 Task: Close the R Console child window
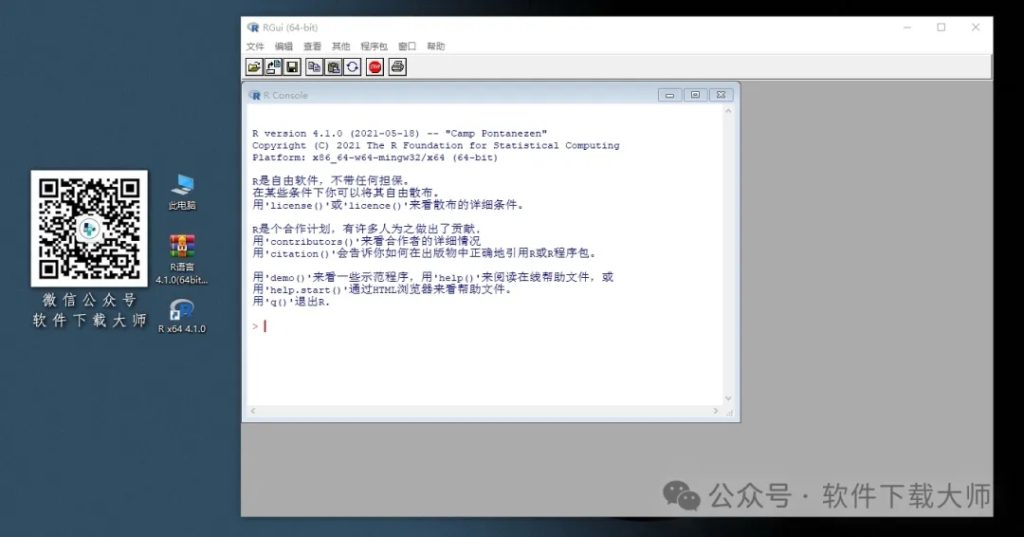(x=721, y=95)
